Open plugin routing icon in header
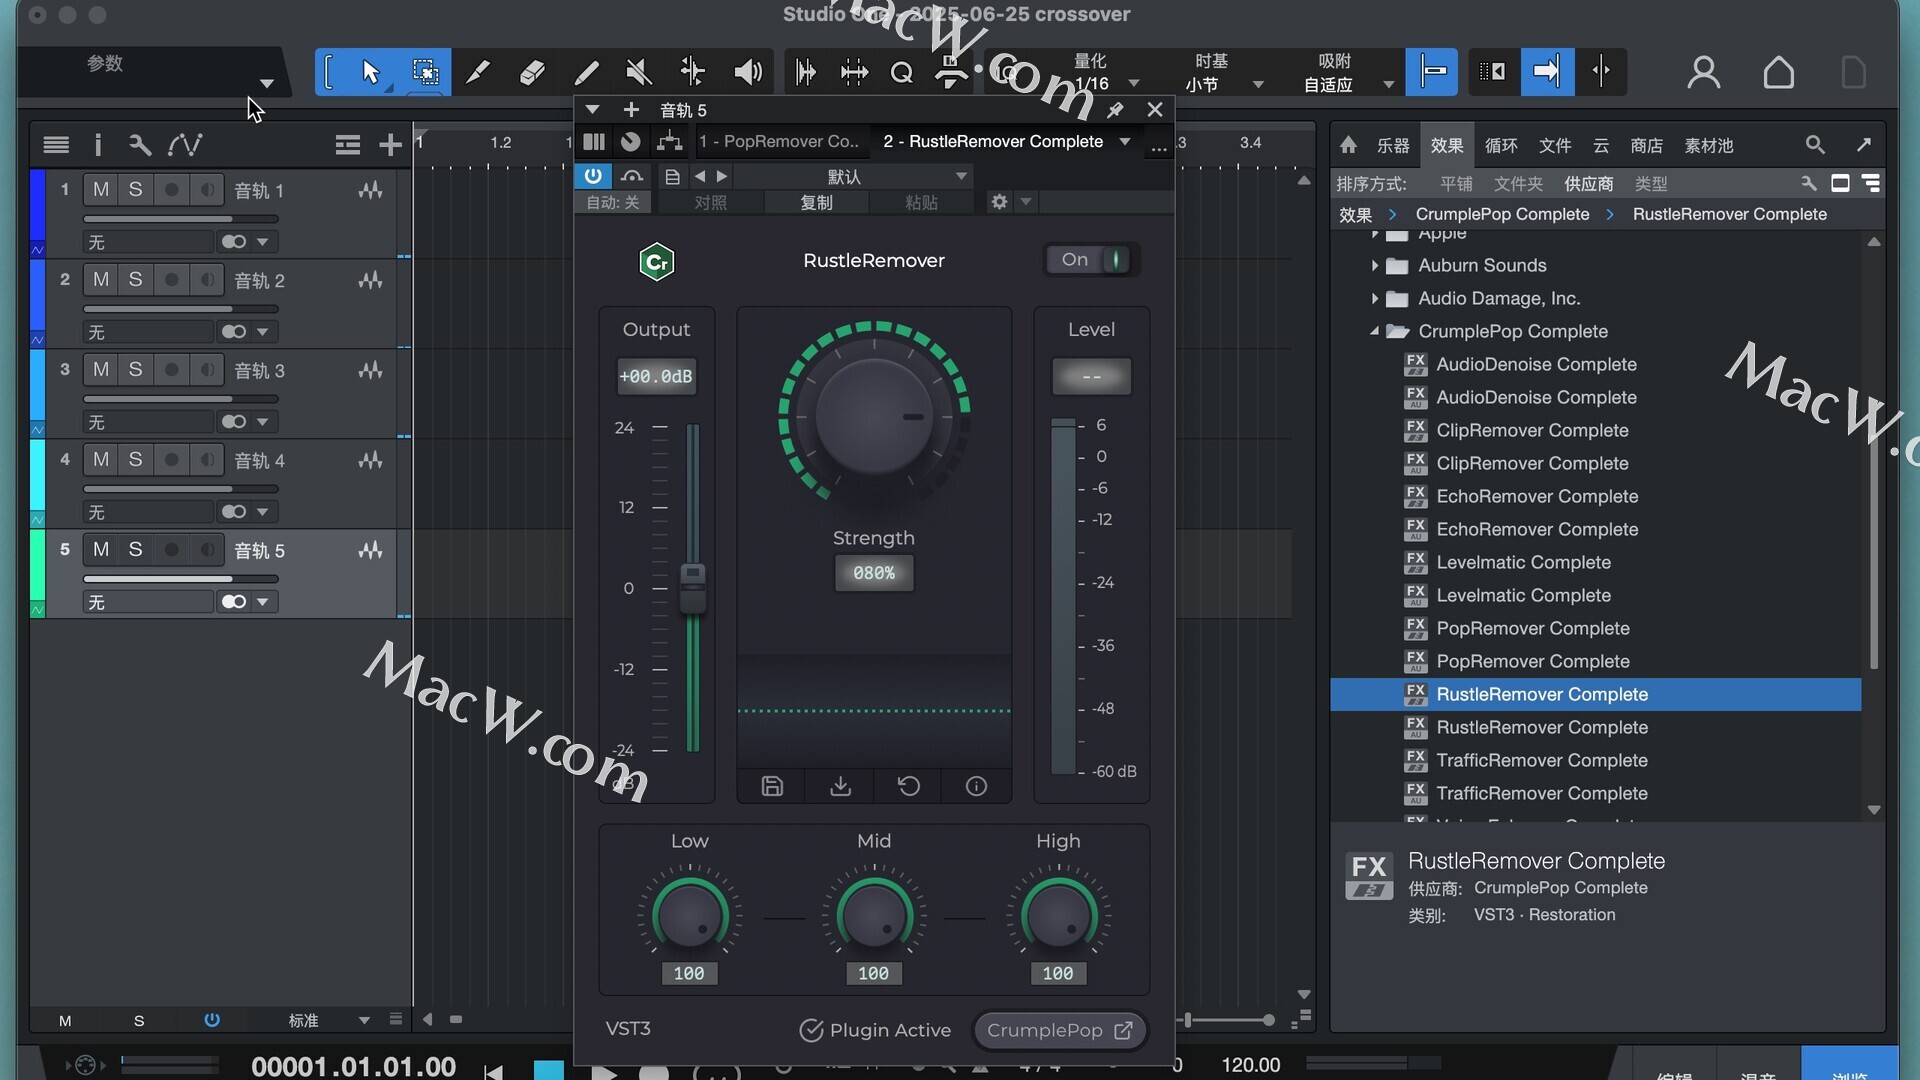1920x1080 pixels. point(669,142)
